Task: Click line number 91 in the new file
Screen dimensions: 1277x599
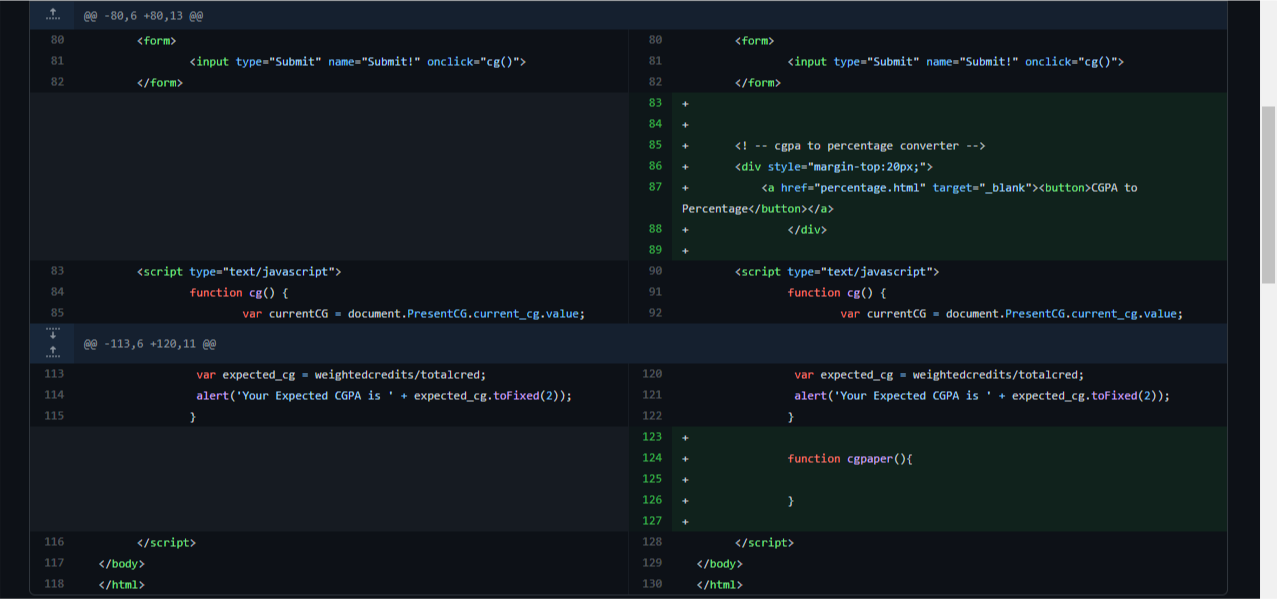Action: 655,292
